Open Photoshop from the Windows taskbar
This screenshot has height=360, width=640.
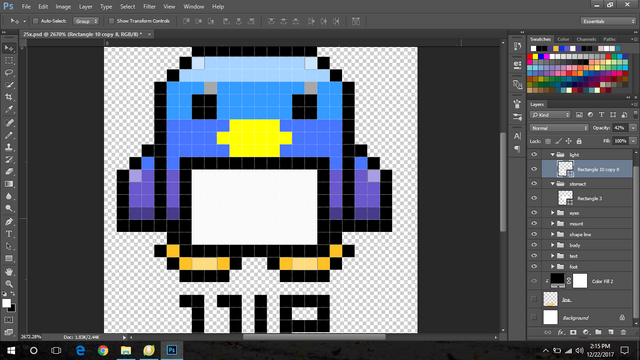172,350
